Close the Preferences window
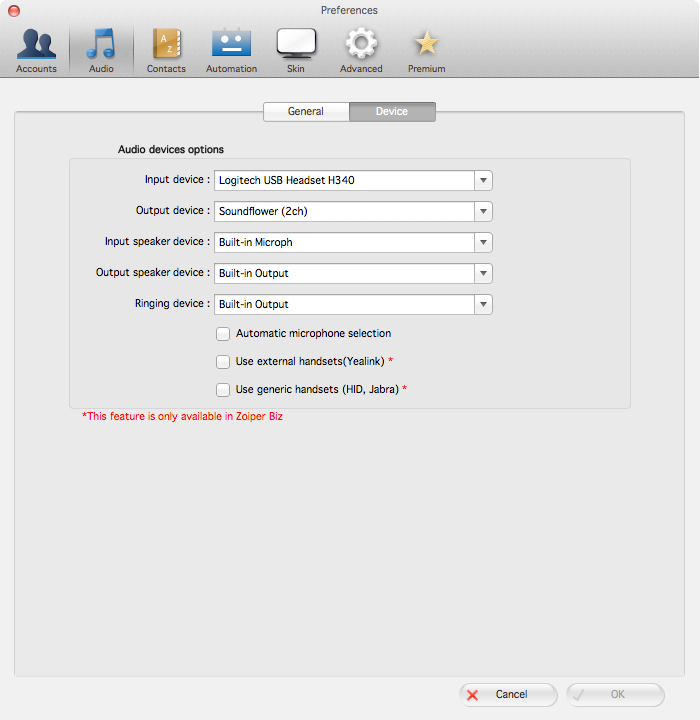The height and width of the screenshot is (720, 700). (14, 11)
